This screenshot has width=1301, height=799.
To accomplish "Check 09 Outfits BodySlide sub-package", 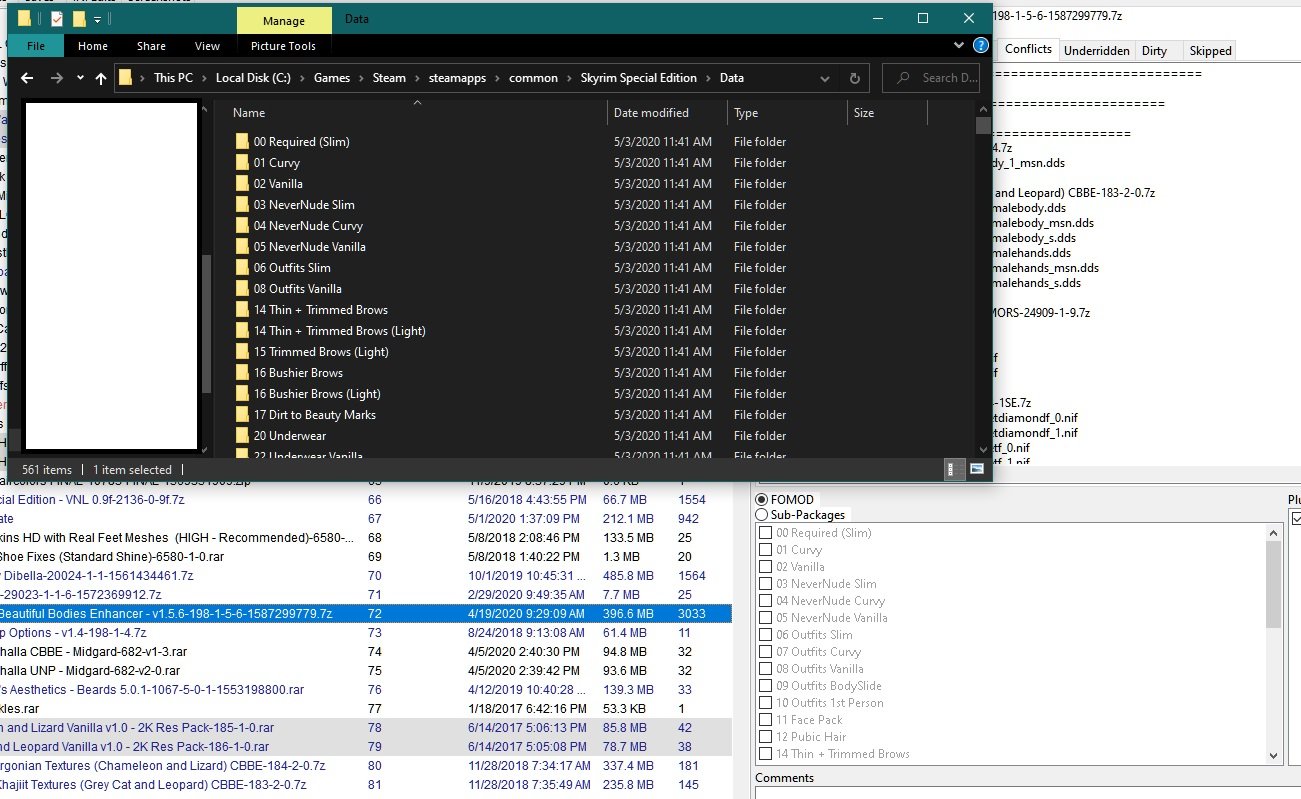I will pyautogui.click(x=765, y=686).
